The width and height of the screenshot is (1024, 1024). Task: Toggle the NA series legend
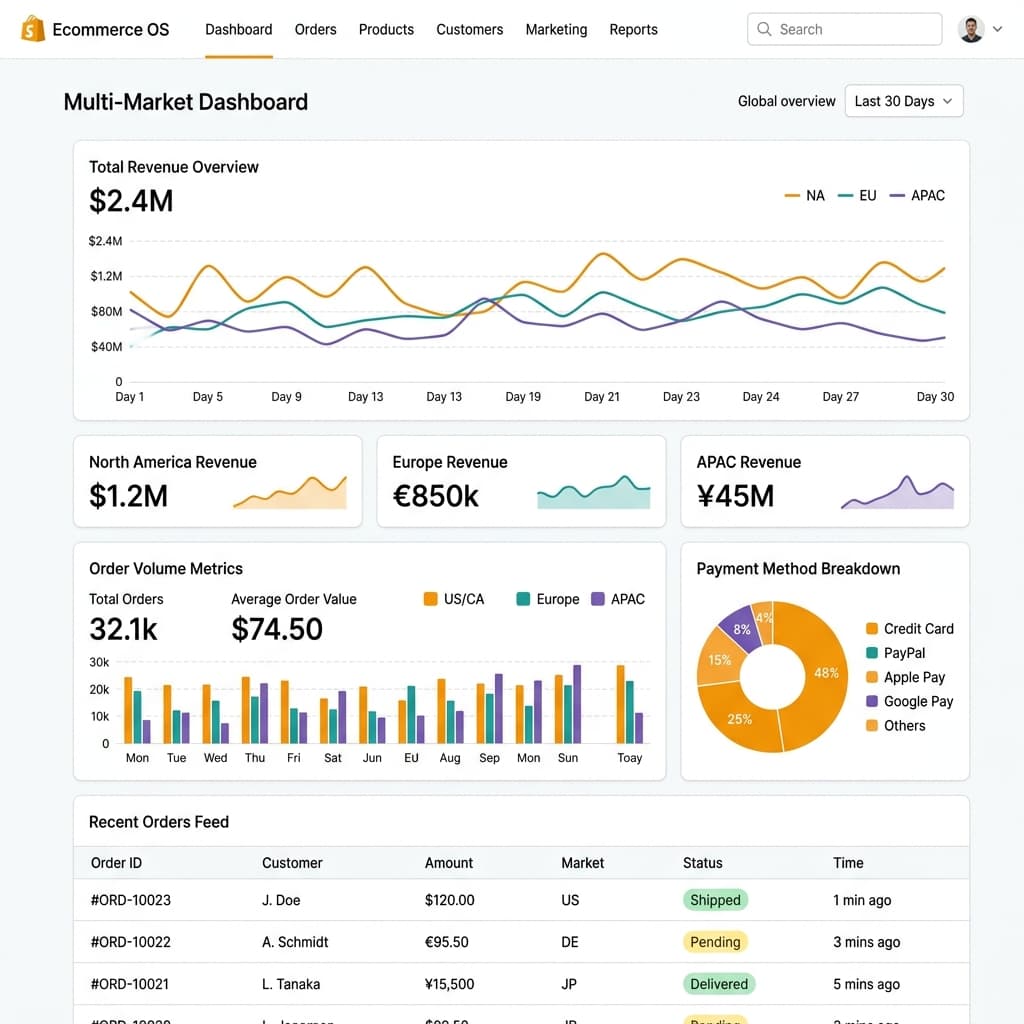tap(805, 195)
